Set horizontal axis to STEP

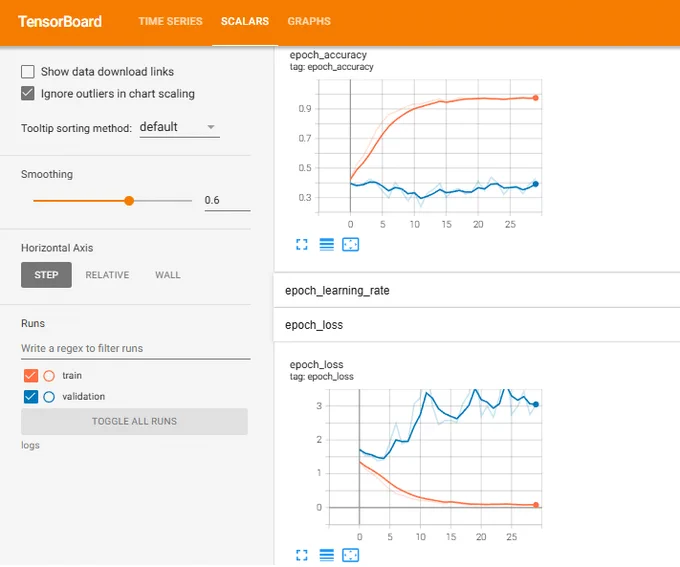pyautogui.click(x=46, y=275)
